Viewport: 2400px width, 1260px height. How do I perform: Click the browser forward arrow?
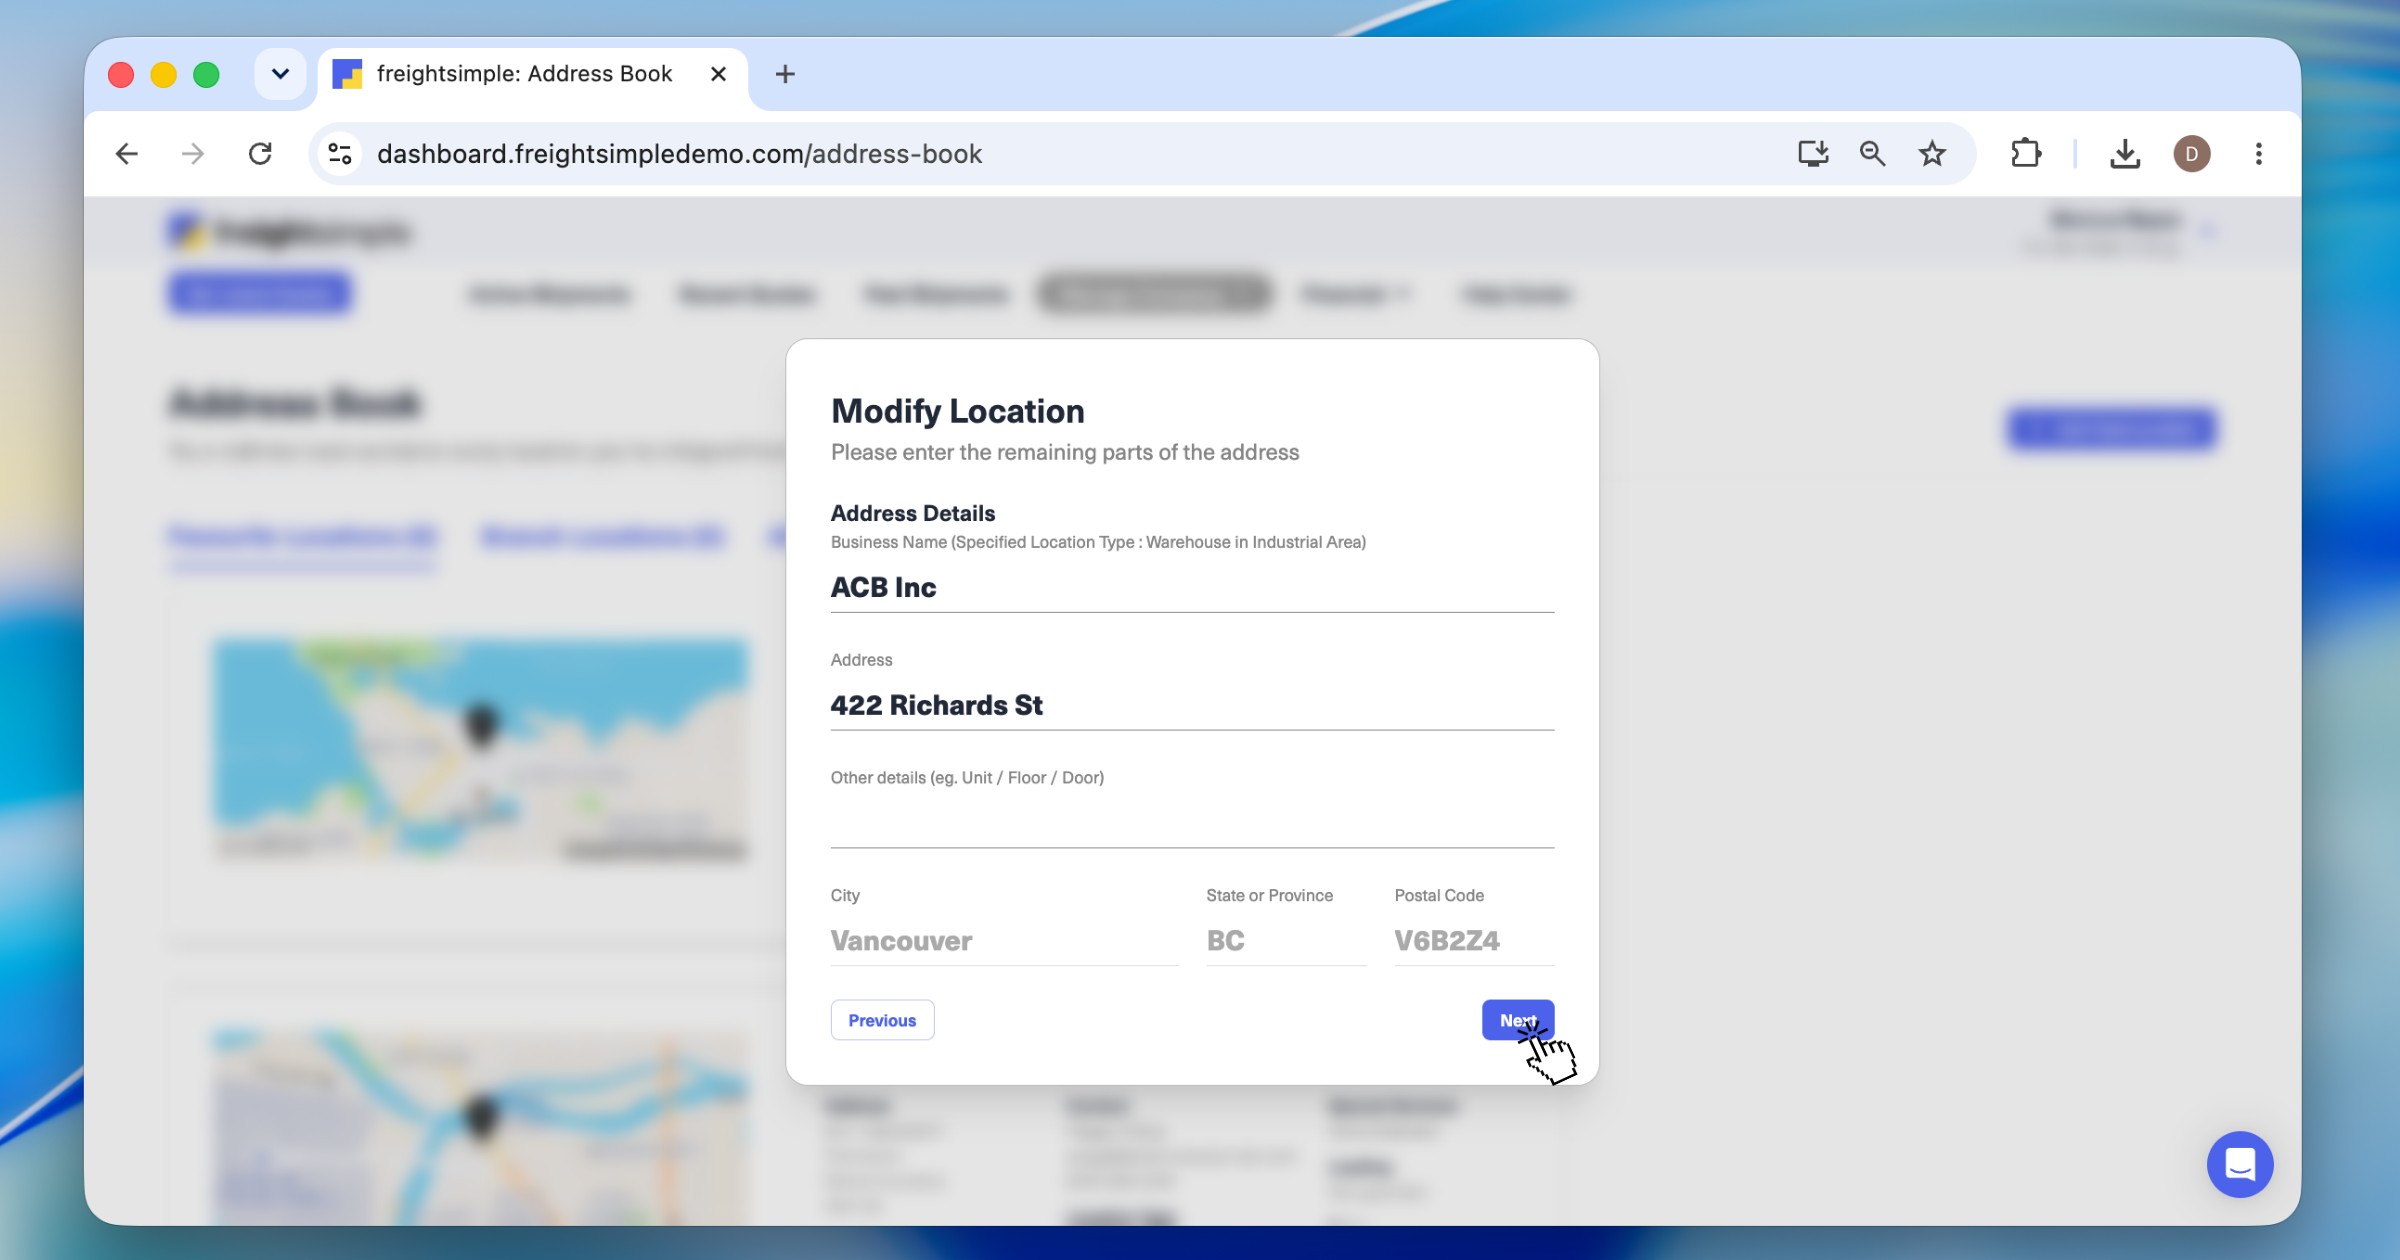tap(193, 154)
